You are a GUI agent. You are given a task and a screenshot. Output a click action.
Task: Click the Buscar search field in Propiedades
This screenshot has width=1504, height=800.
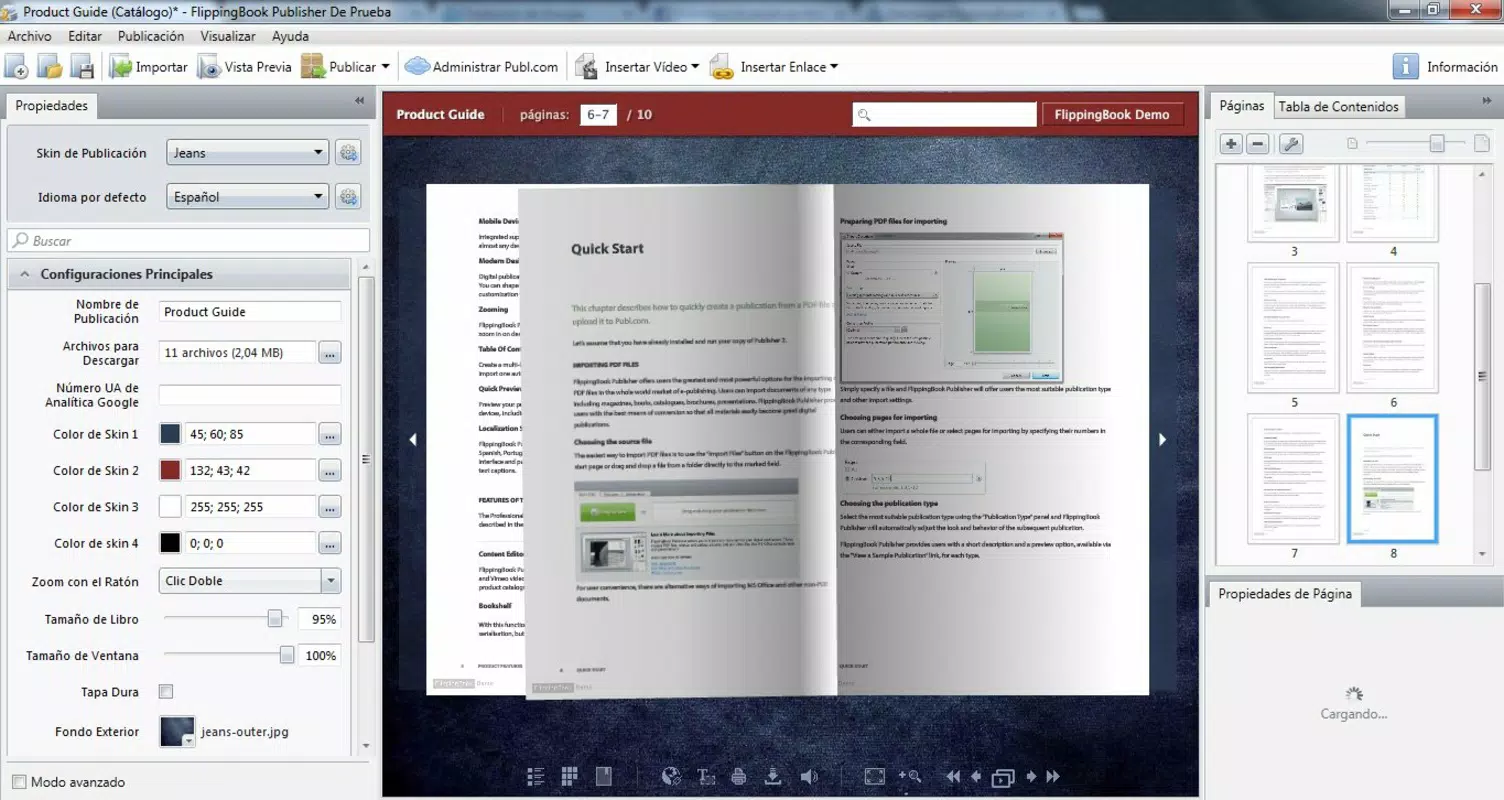click(x=189, y=241)
